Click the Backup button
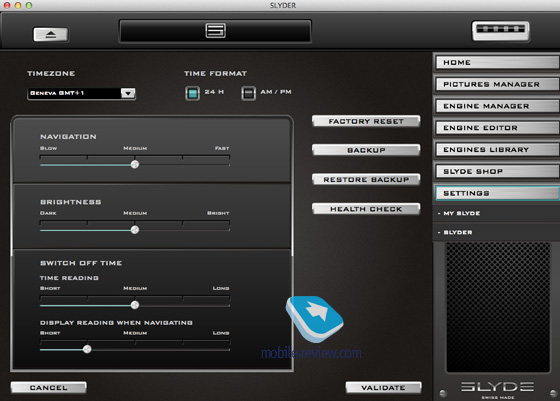 point(366,150)
